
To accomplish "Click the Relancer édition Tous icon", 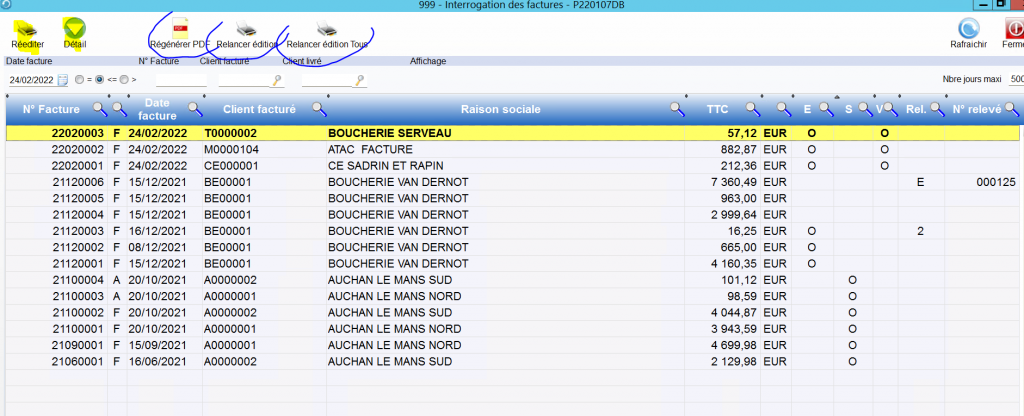I will [x=326, y=28].
